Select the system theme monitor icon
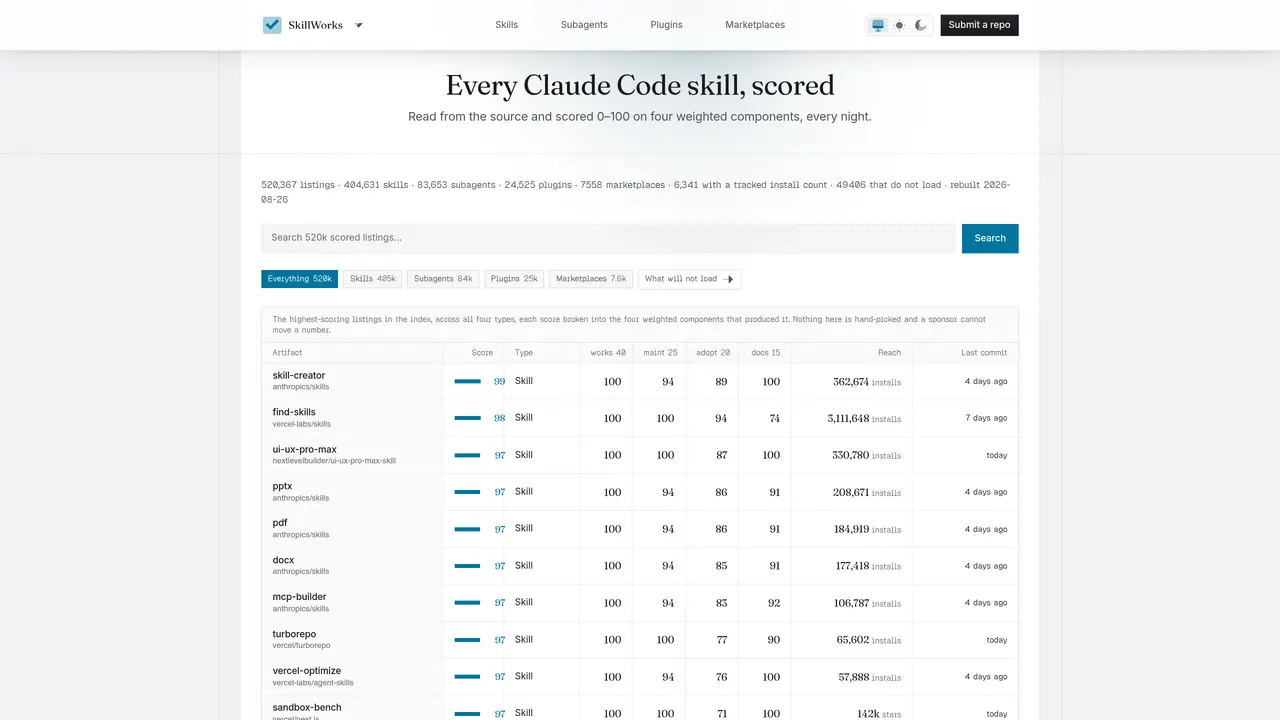1280x720 pixels. pyautogui.click(x=878, y=25)
